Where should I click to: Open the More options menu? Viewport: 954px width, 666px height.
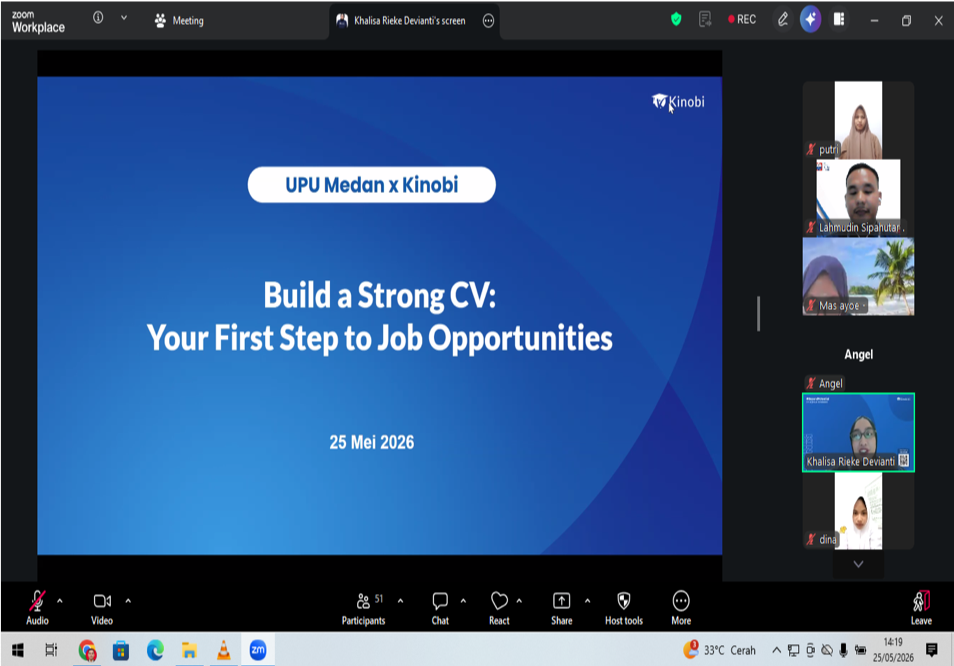pos(681,607)
